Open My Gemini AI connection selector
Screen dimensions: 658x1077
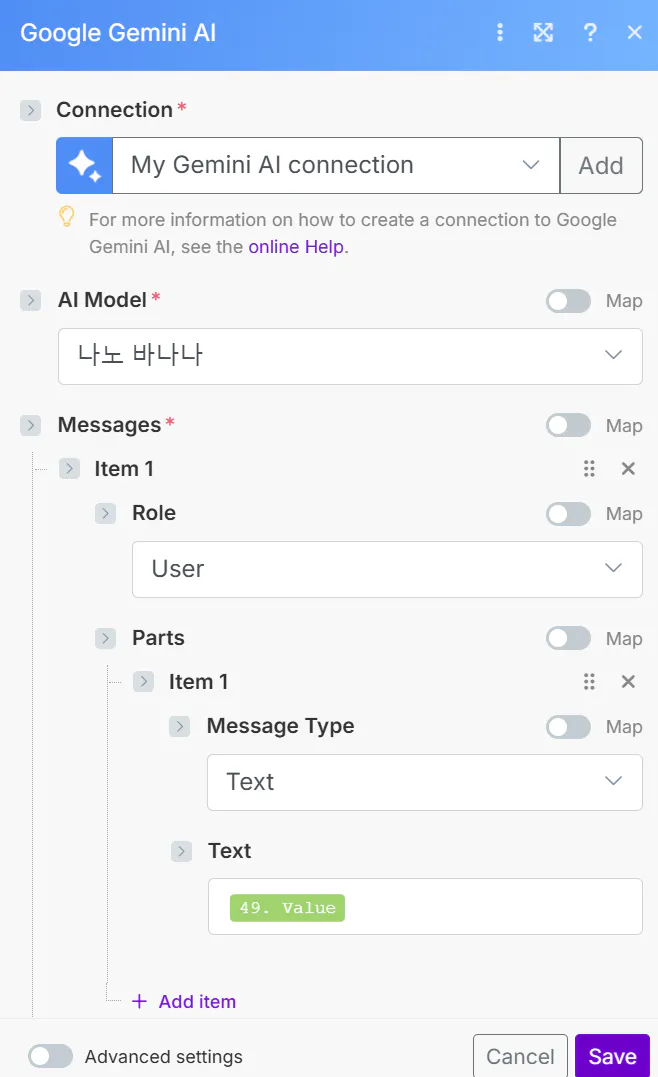click(335, 165)
